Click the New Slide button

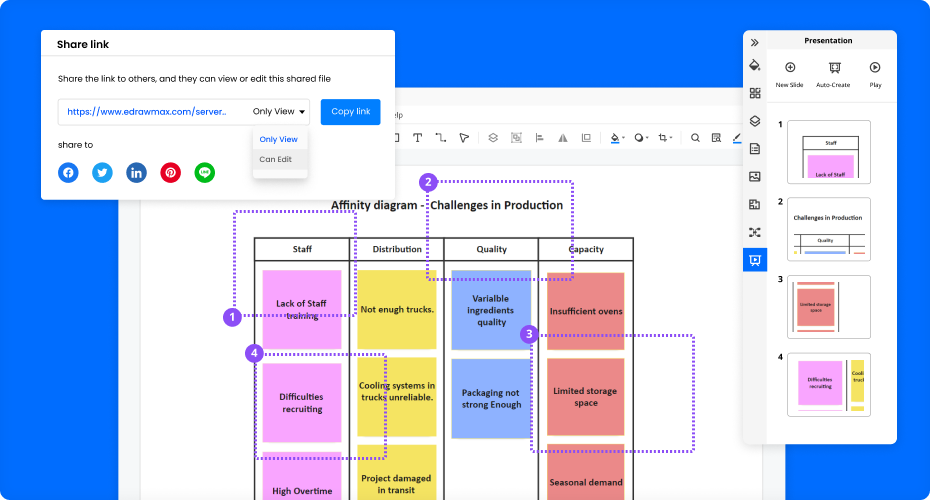(789, 74)
